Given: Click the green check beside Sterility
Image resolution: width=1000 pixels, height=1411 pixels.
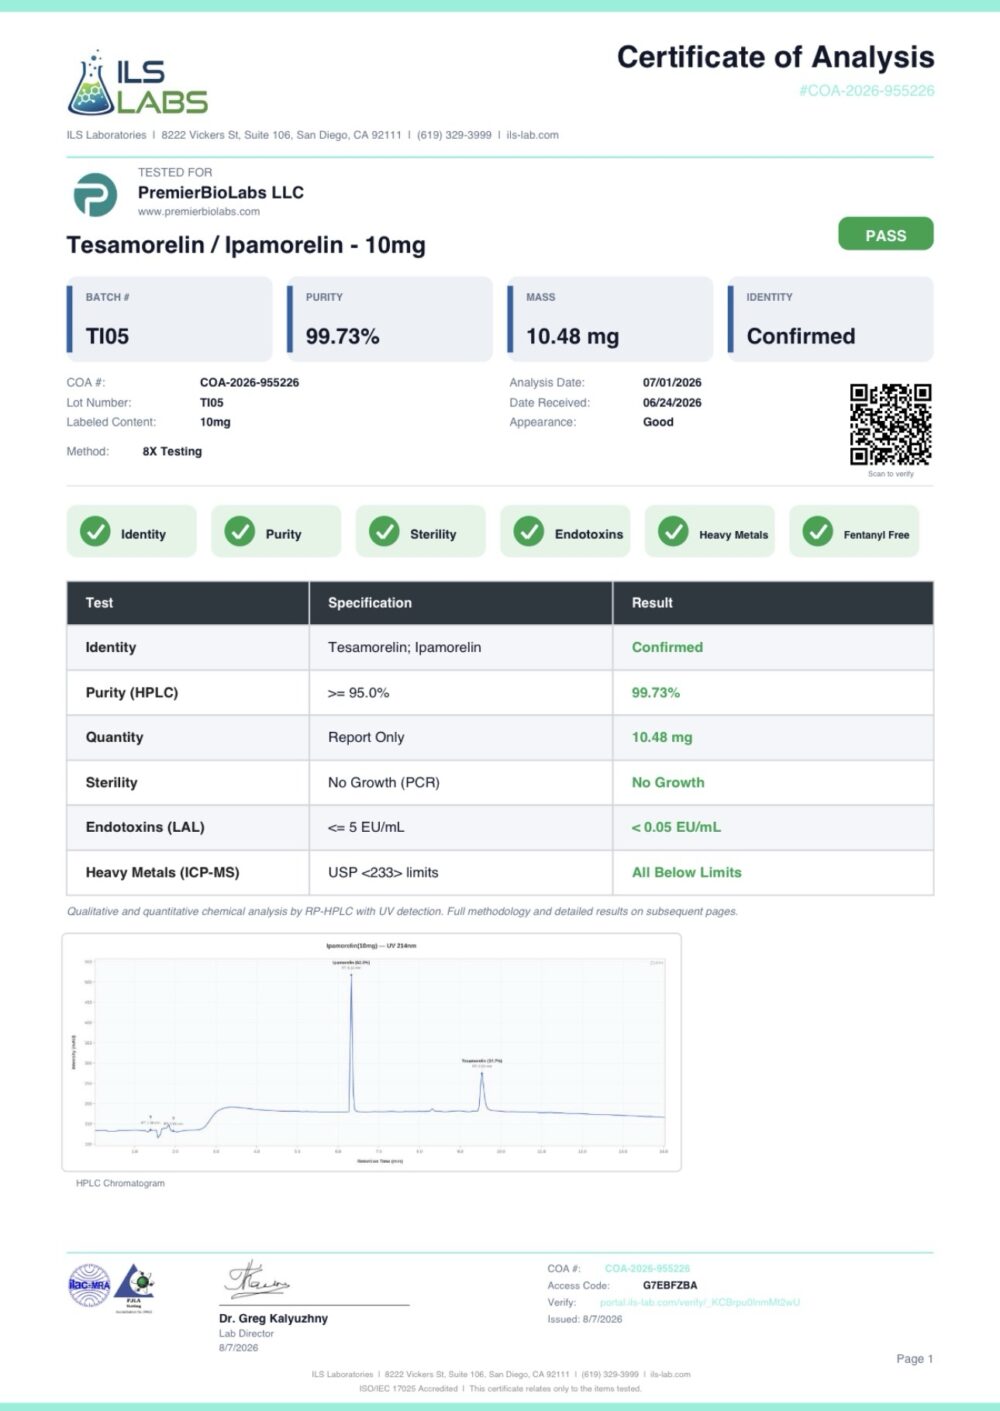Looking at the screenshot, I should pos(384,532).
